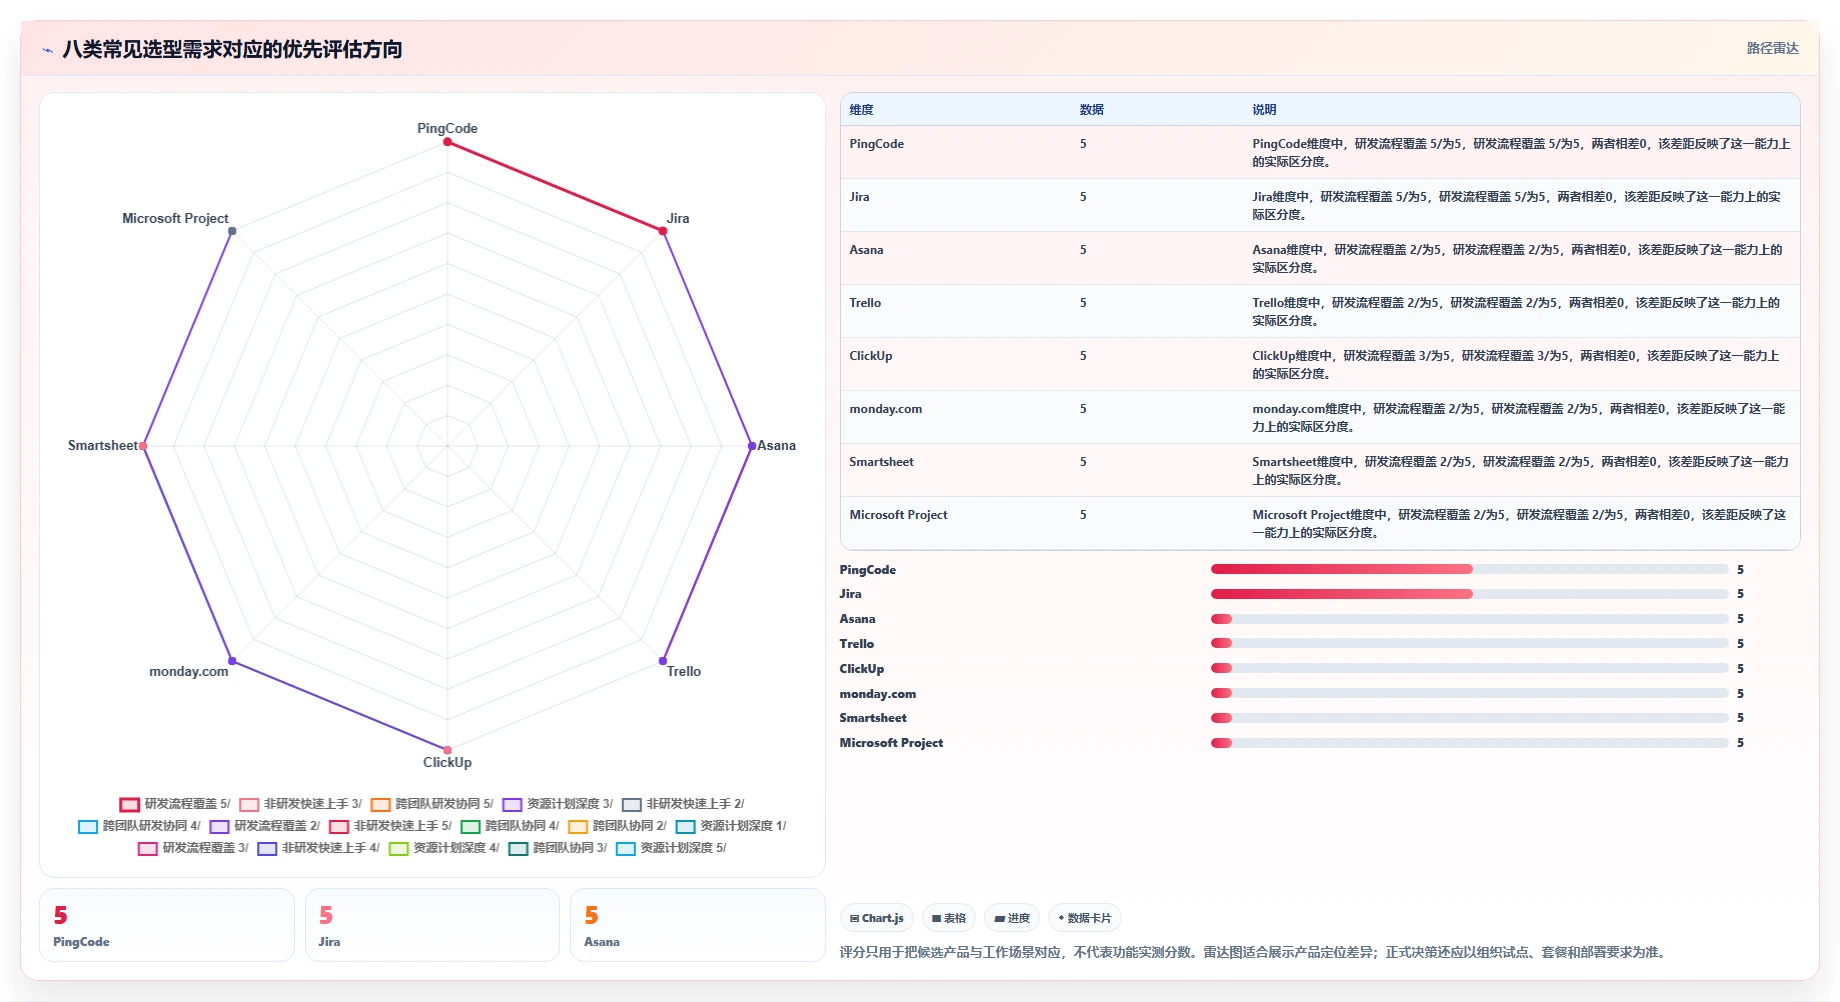1840x1002 pixels.
Task: Click the monday.com data point on radar
Action: [232, 661]
